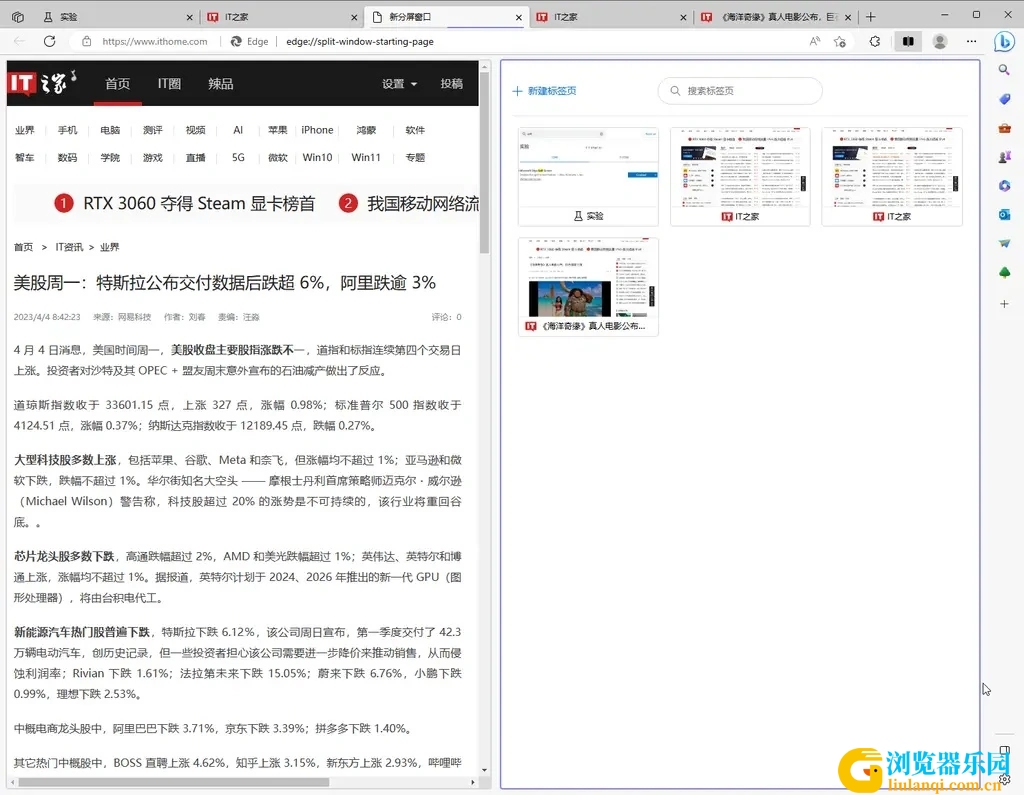Open the Win11 category link

coord(366,157)
